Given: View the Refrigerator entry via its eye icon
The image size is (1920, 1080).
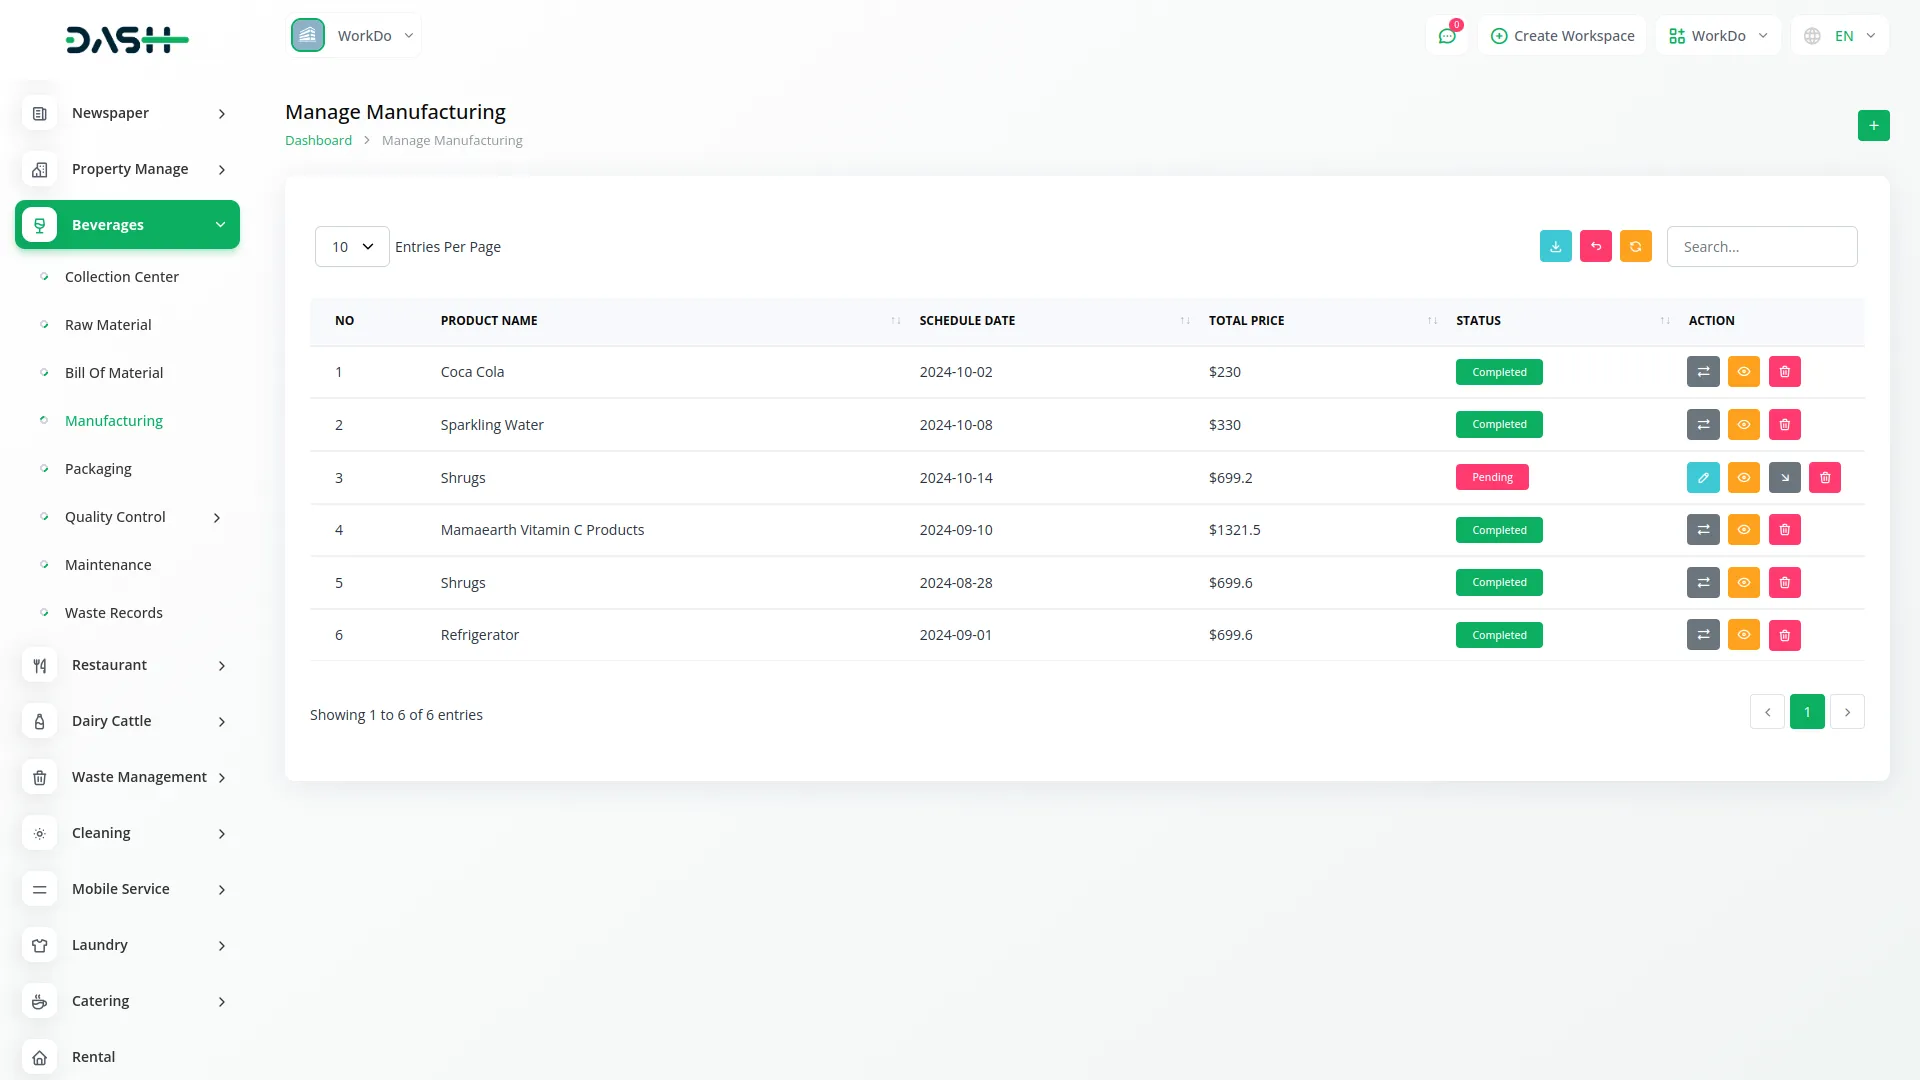Looking at the screenshot, I should point(1743,635).
